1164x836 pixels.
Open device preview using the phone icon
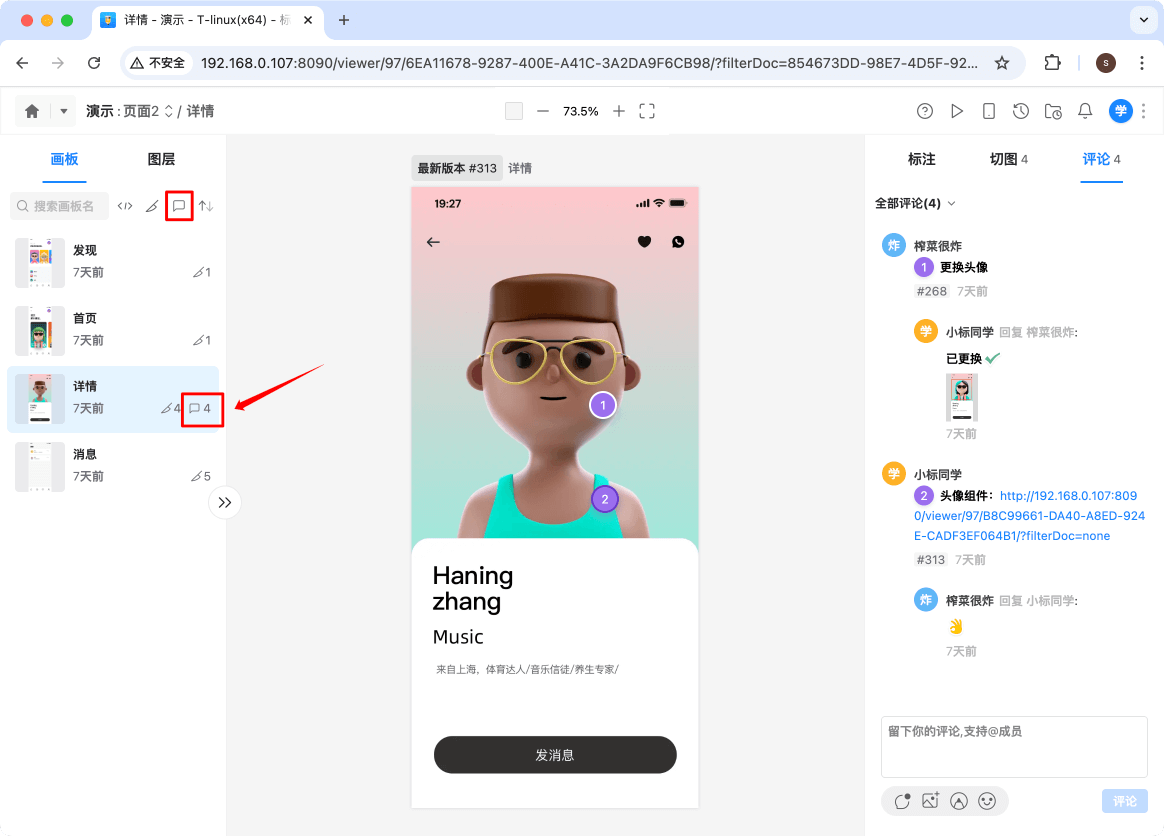click(989, 111)
